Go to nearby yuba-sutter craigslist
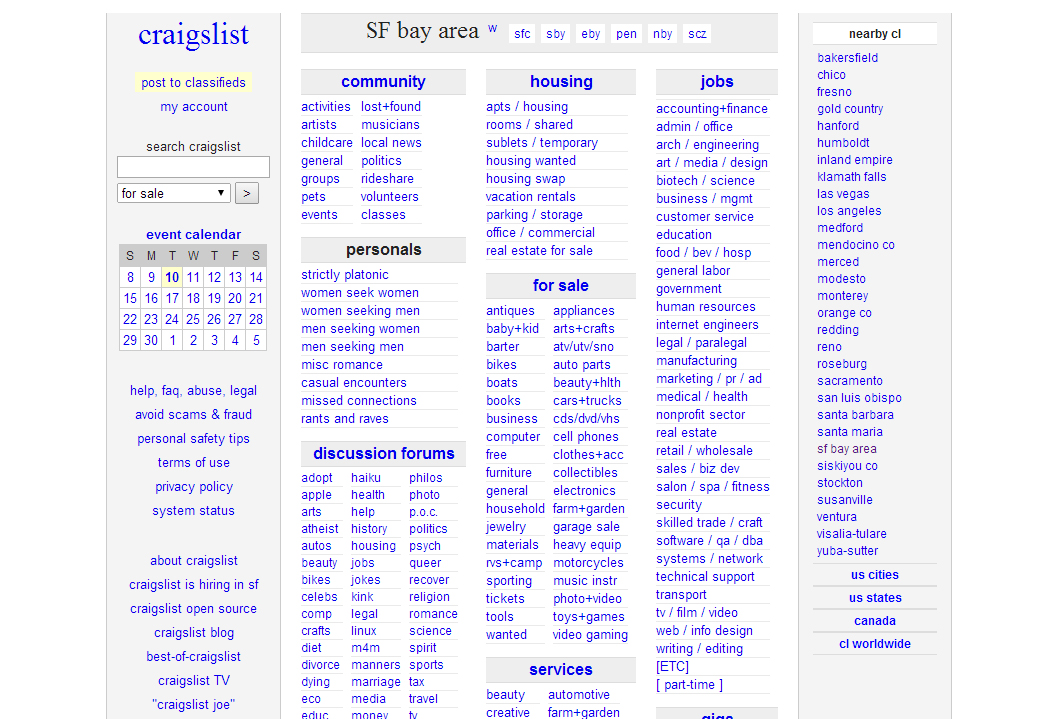This screenshot has width=1063, height=719. 847,551
